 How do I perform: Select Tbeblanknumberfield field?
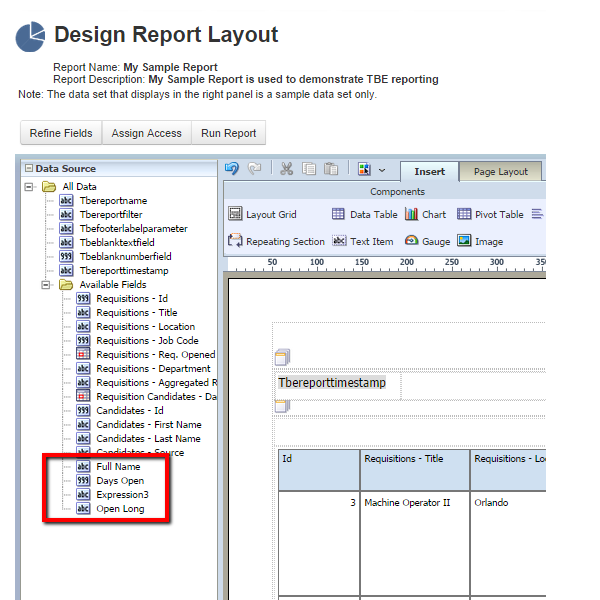pyautogui.click(x=115, y=256)
